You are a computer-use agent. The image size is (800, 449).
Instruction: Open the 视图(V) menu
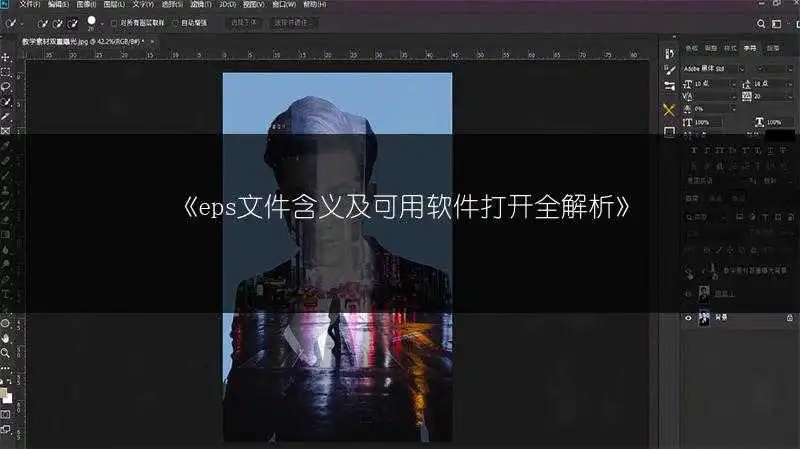tap(253, 4)
